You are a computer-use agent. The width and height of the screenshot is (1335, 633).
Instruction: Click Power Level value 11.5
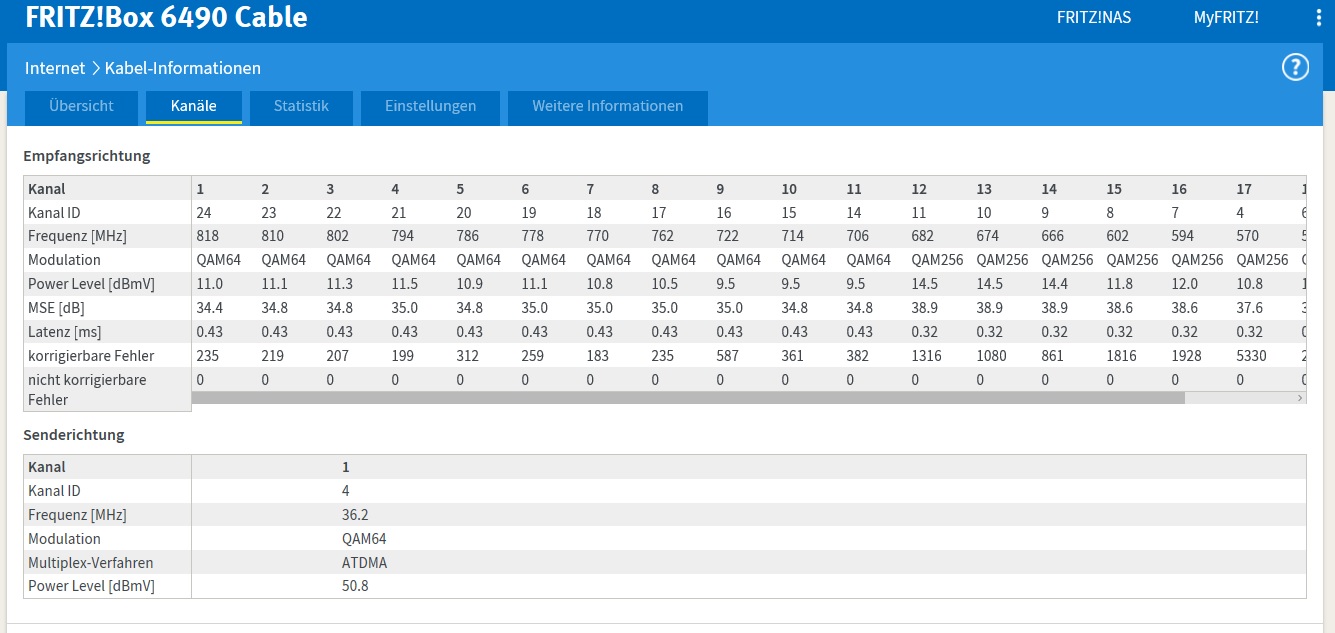(x=405, y=285)
